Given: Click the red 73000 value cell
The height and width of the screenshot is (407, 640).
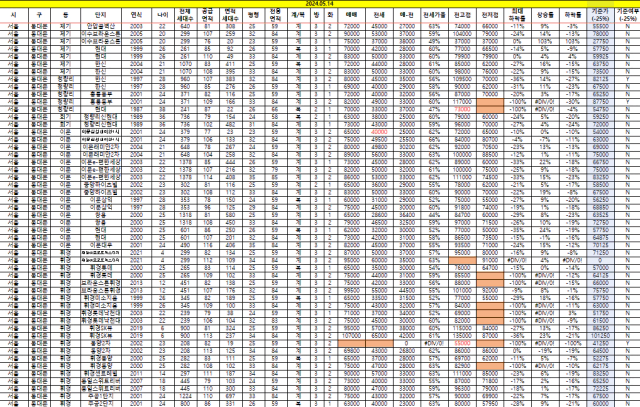Looking at the screenshot, I should click(x=462, y=109).
